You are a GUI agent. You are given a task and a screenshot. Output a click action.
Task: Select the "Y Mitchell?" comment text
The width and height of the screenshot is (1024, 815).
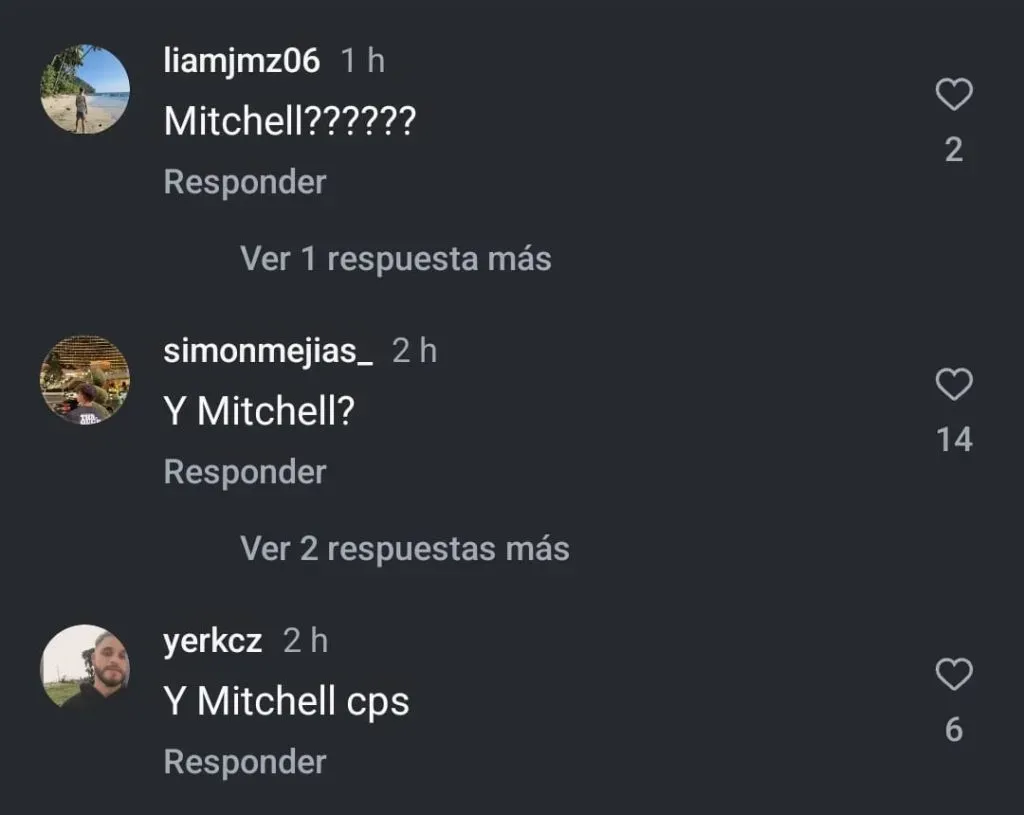259,411
